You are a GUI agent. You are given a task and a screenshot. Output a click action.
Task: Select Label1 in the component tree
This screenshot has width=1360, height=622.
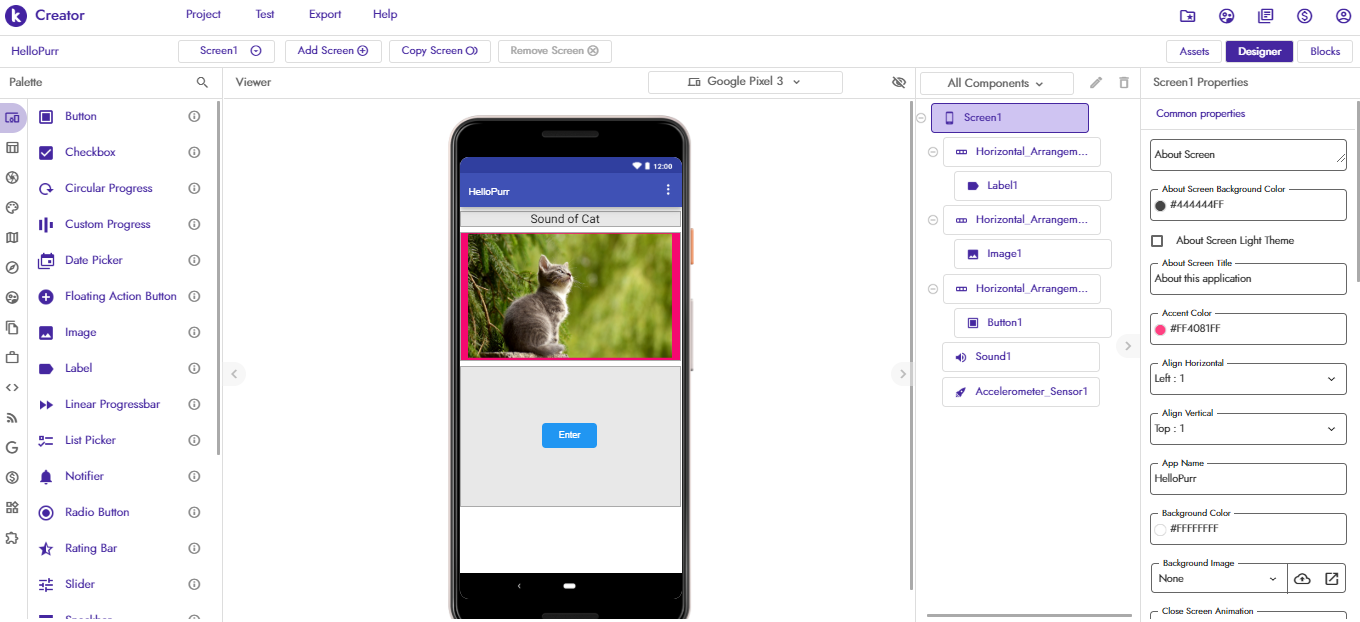click(1032, 186)
